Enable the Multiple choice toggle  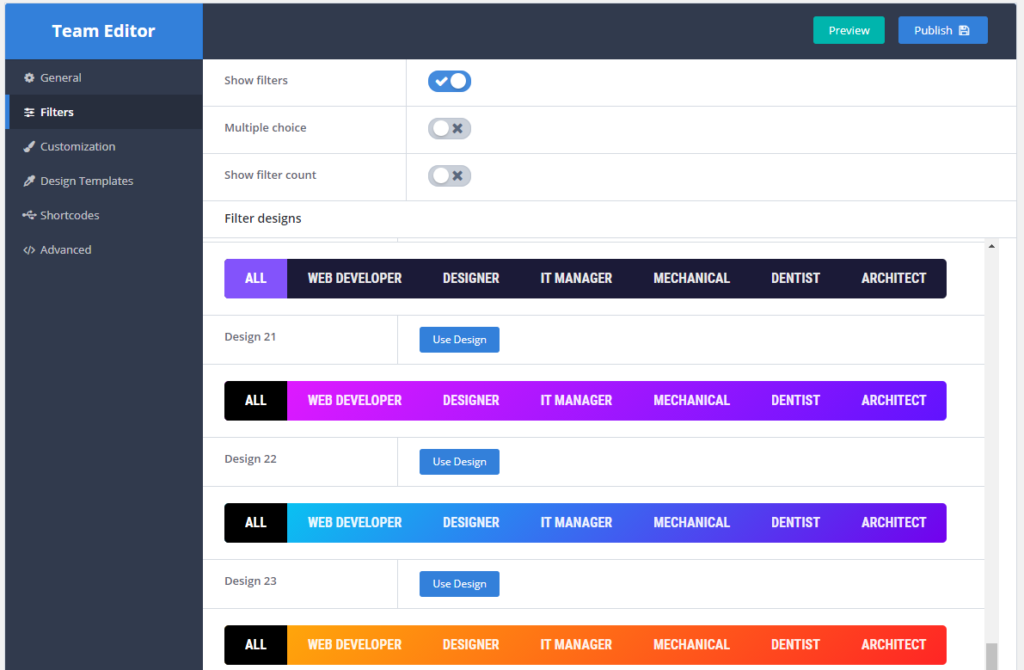coord(449,128)
